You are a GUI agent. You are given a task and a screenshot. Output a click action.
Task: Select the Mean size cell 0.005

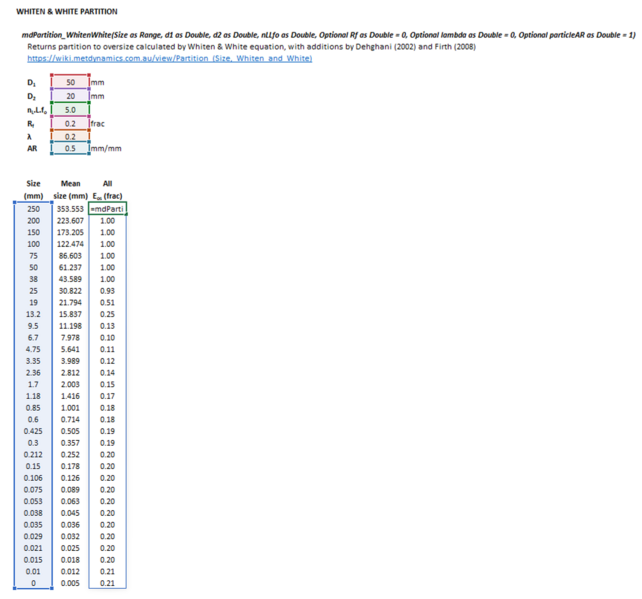click(70, 582)
